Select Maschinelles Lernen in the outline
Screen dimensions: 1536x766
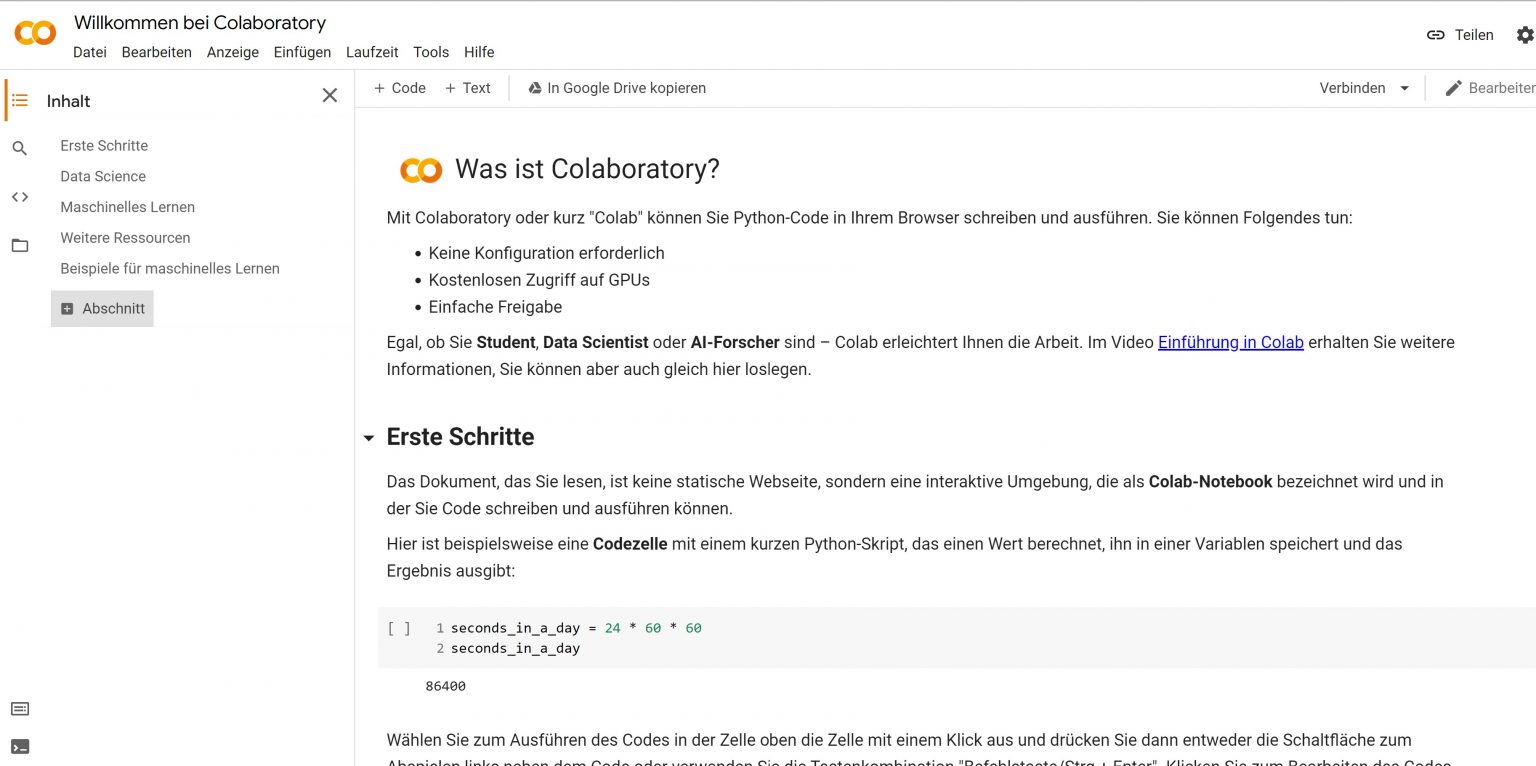[127, 207]
